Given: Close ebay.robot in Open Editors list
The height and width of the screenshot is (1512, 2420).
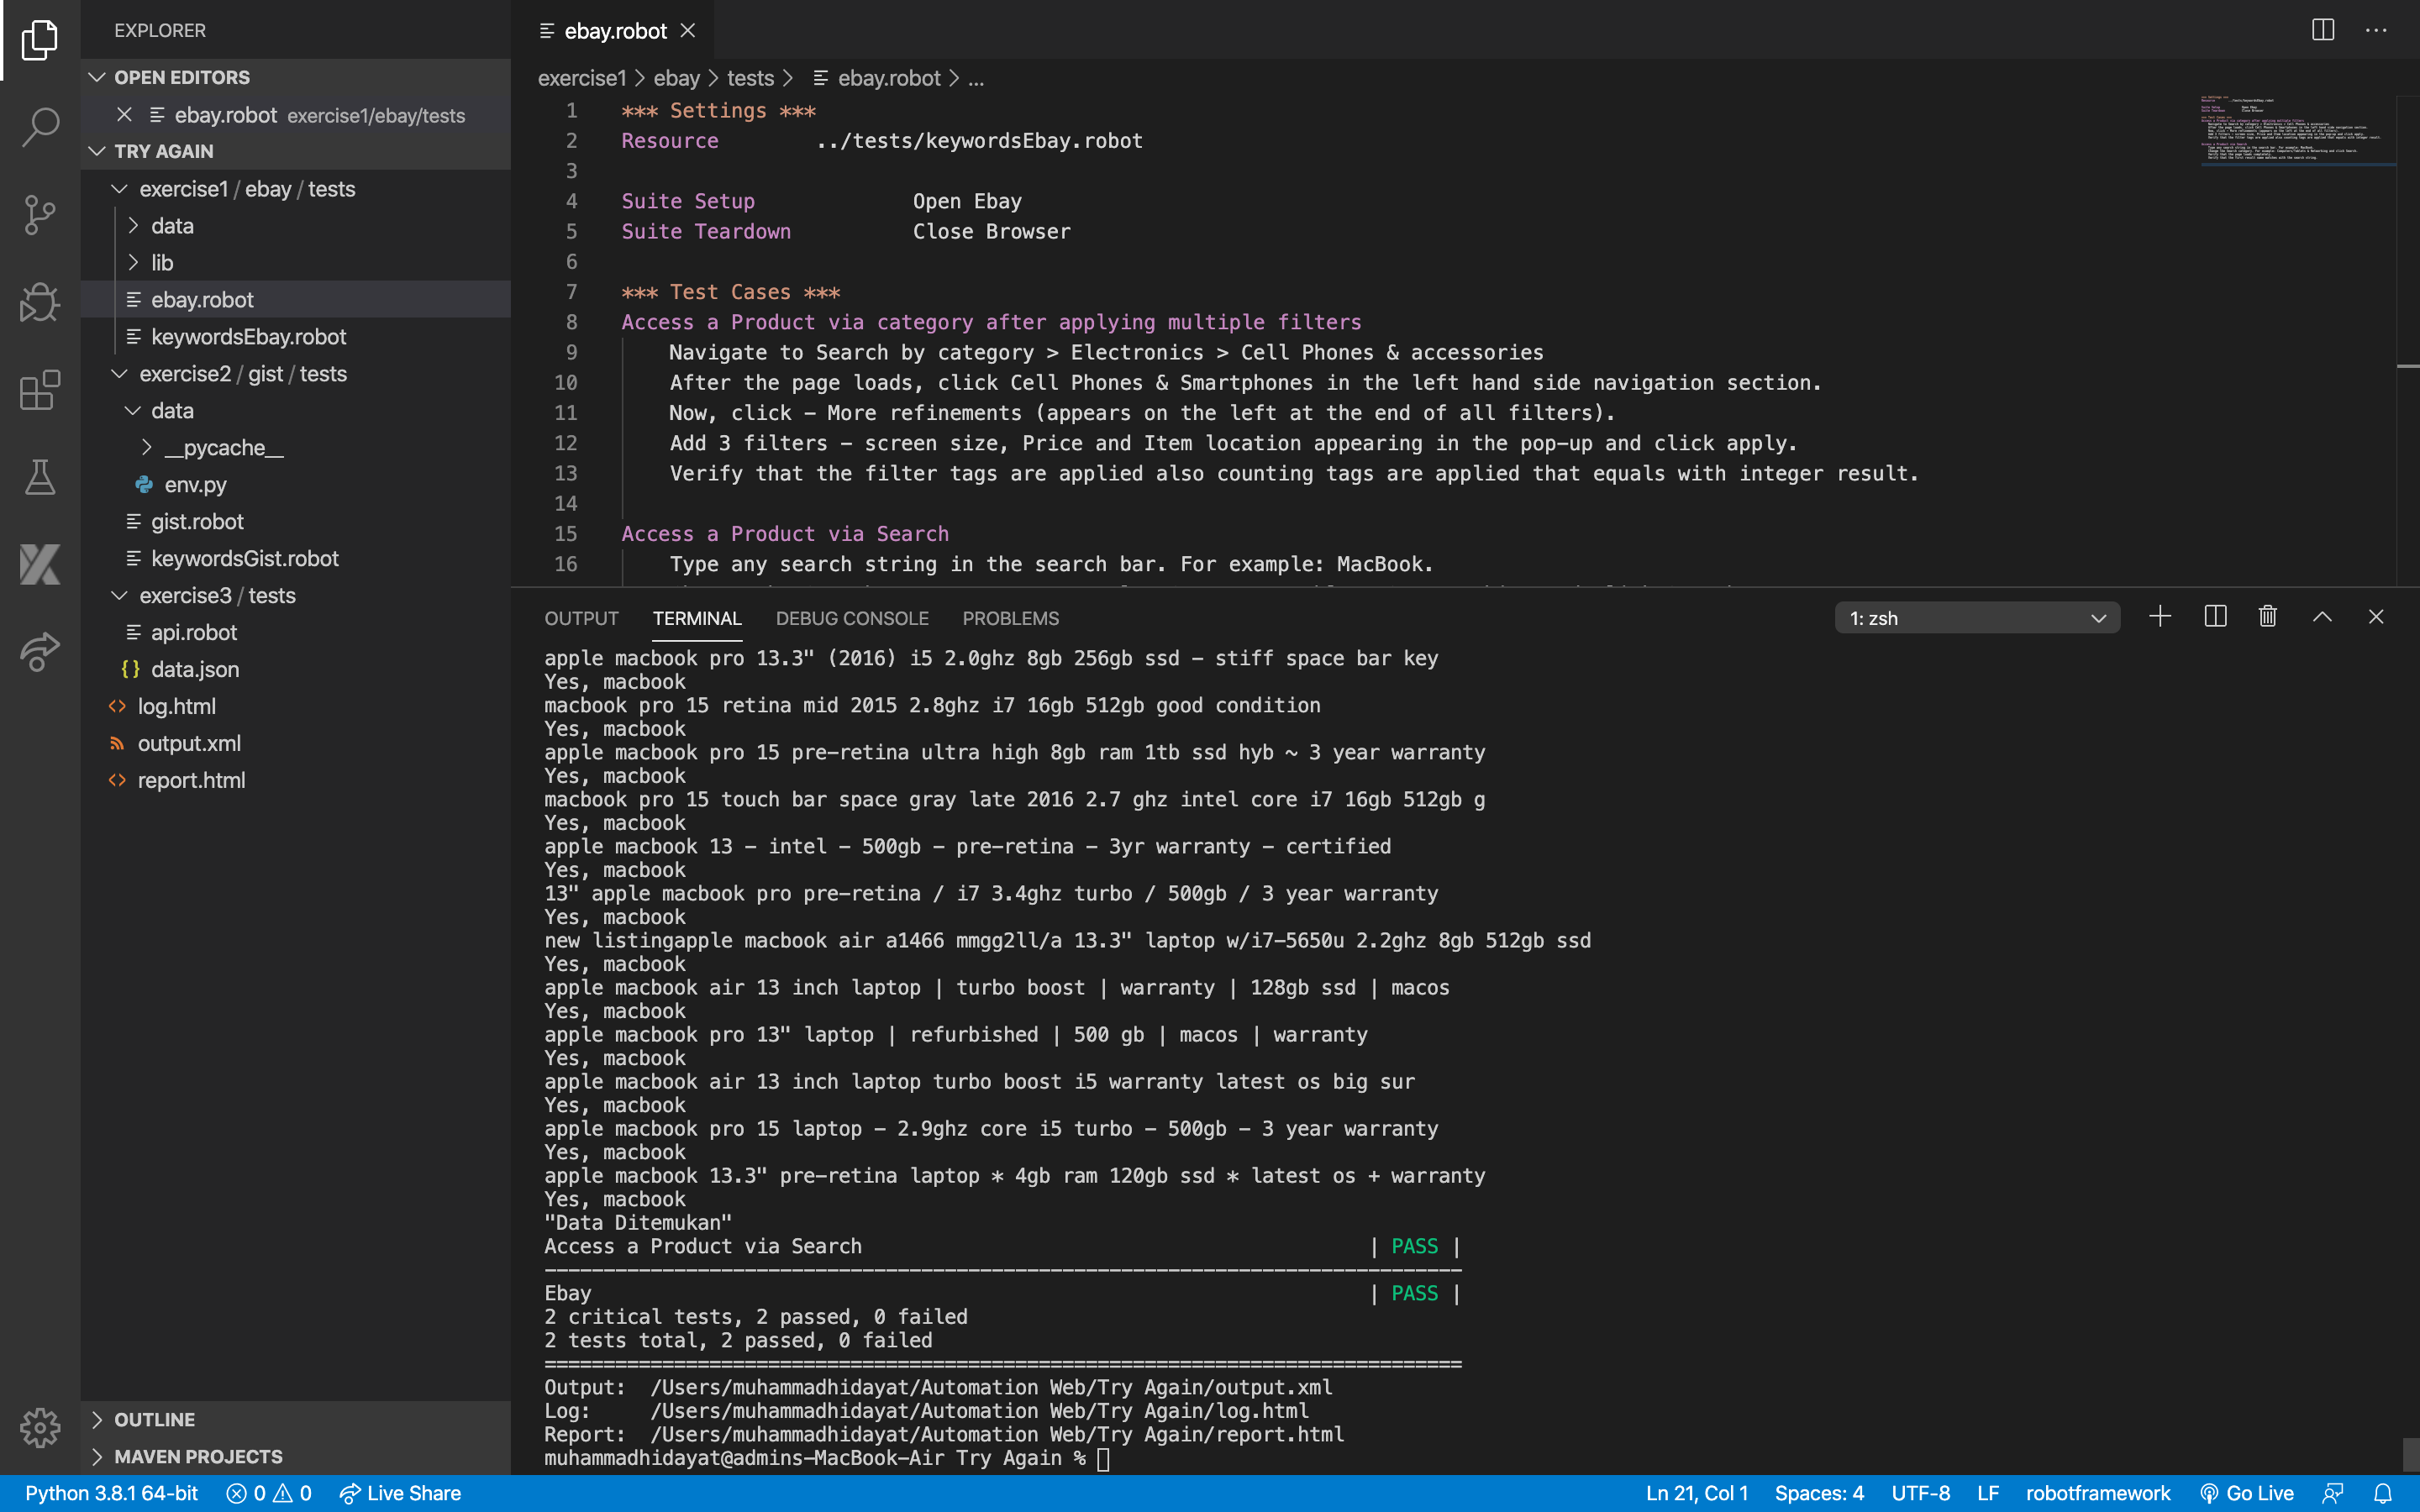Looking at the screenshot, I should [x=124, y=115].
